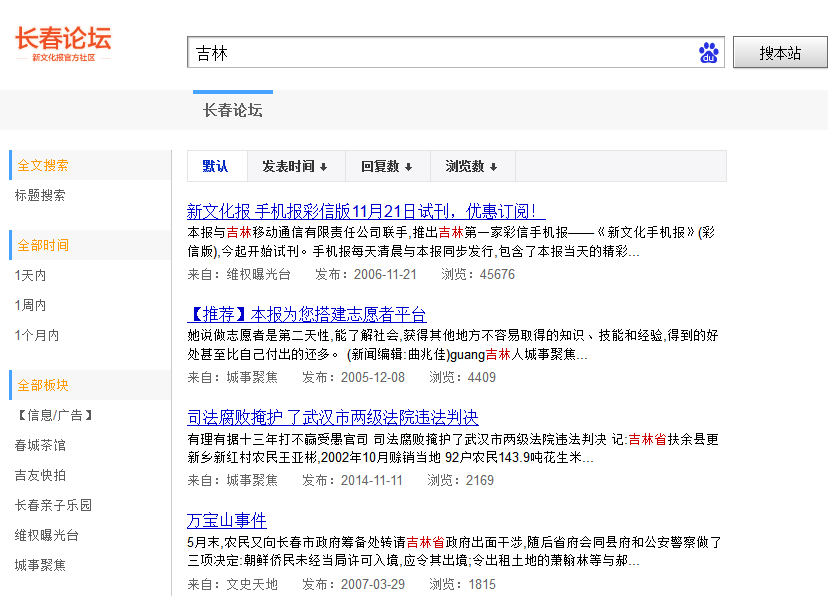Screen dimensions: 828x596
Task: Click source 维权曝光台 under first result
Action: tap(259, 275)
